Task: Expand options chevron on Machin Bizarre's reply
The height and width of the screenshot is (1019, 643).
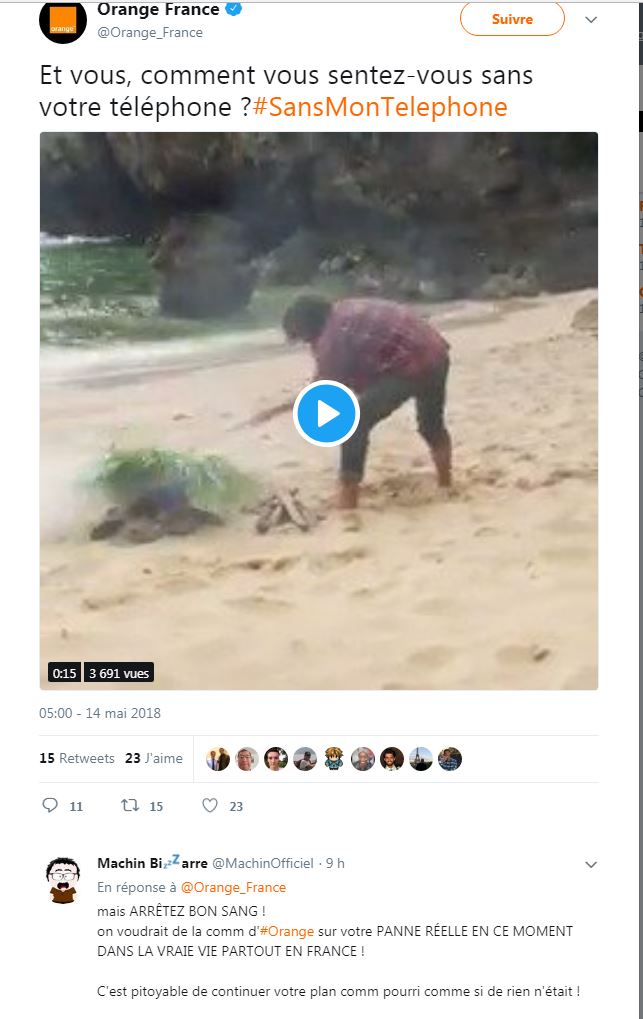Action: pyautogui.click(x=591, y=864)
